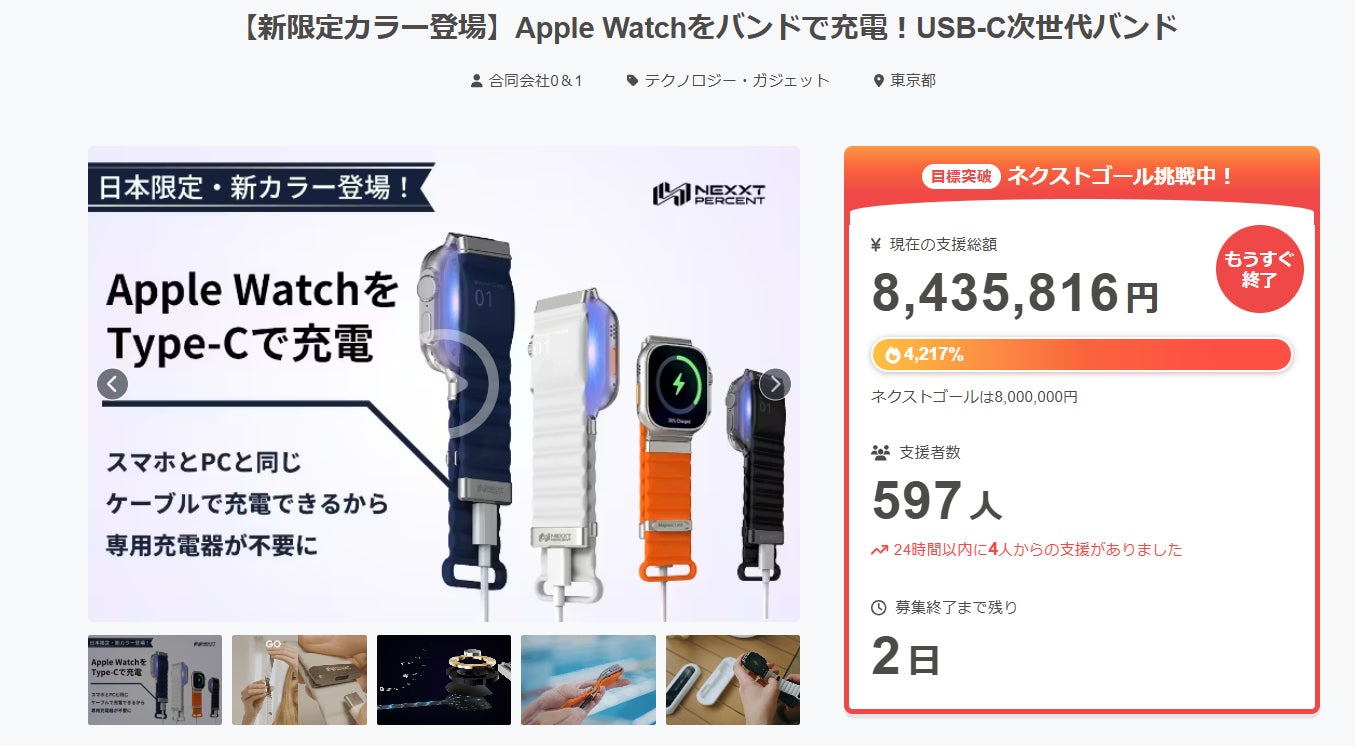Screen dimensions: 1355x746
Task: Click the clock icon by 募集終了まで残り
Action: (x=879, y=607)
